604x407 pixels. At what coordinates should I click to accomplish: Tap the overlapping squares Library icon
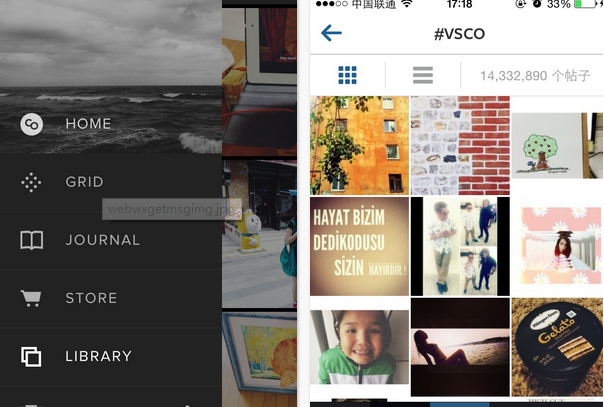(31, 356)
